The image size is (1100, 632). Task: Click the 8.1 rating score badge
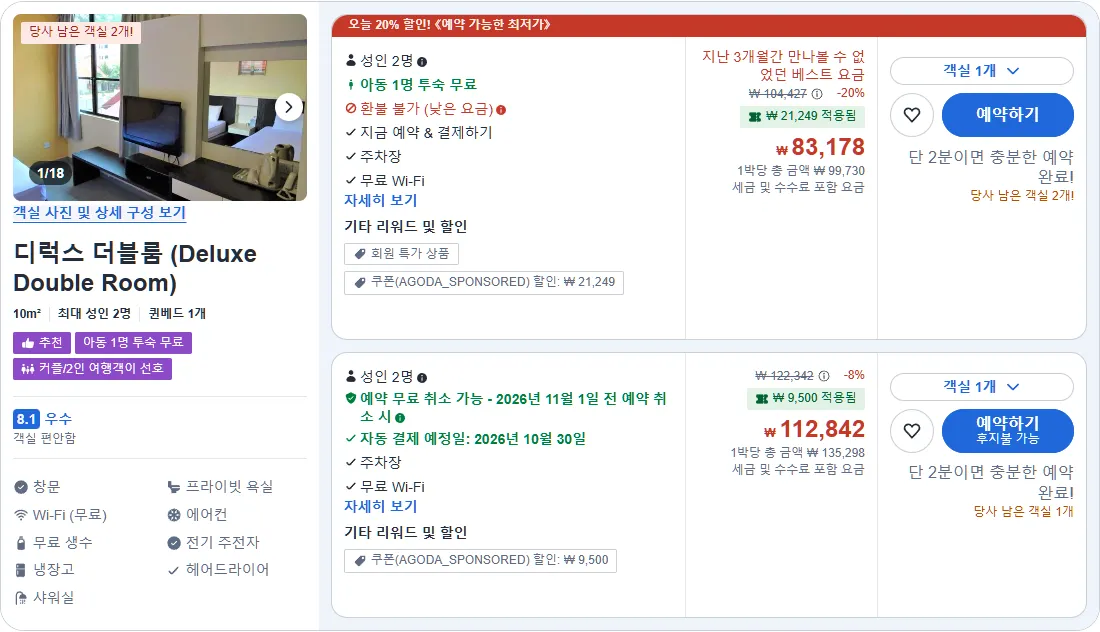[x=26, y=419]
